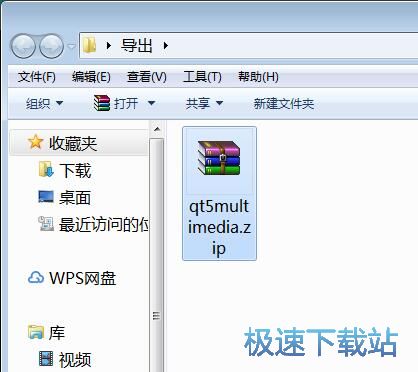Screen dimensions: 418x372
Task: Click the recent places icon
Action: pos(46,224)
